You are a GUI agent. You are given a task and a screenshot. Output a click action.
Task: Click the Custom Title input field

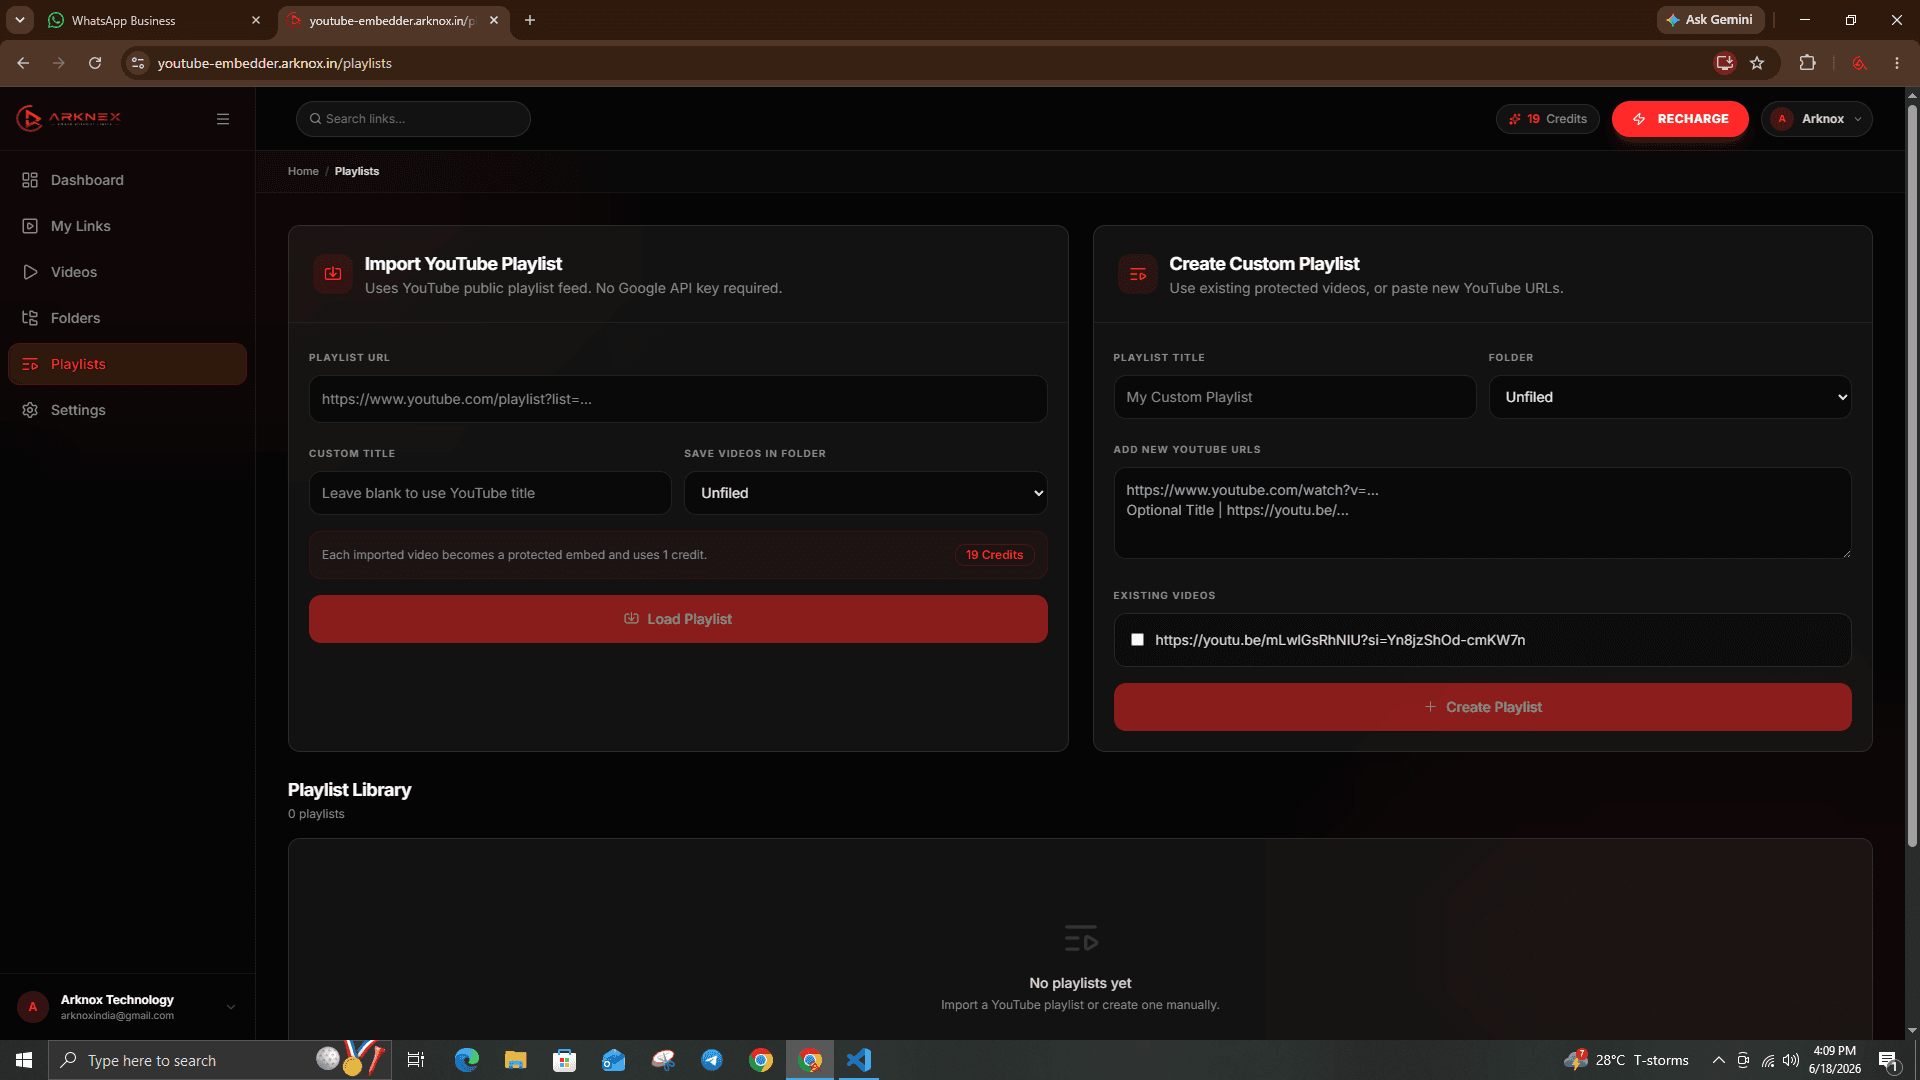click(490, 493)
